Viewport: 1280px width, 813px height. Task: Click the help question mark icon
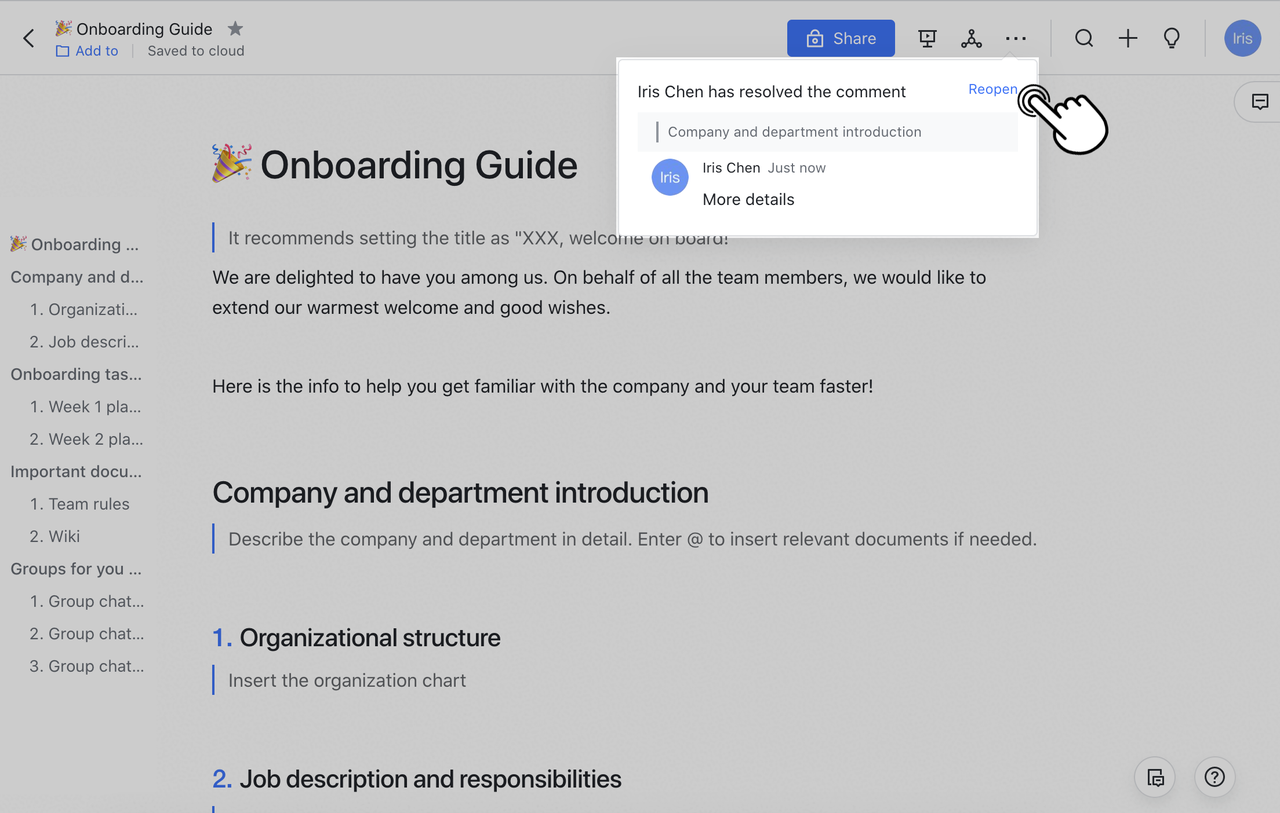click(x=1214, y=777)
